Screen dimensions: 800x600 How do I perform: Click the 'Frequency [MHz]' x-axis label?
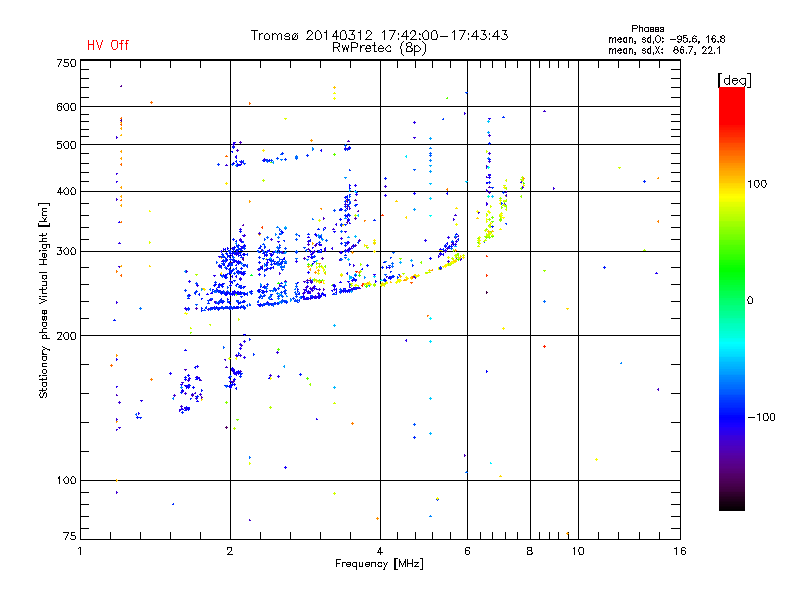coord(379,564)
